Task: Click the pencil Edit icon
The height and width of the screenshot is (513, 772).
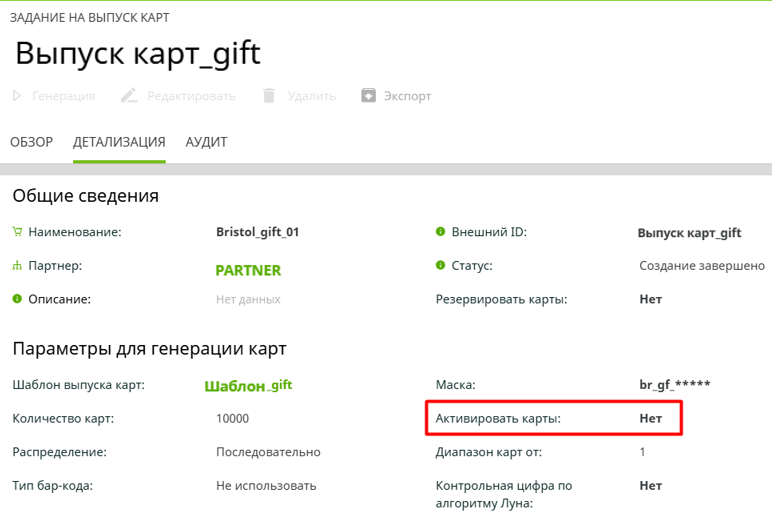Action: [128, 96]
